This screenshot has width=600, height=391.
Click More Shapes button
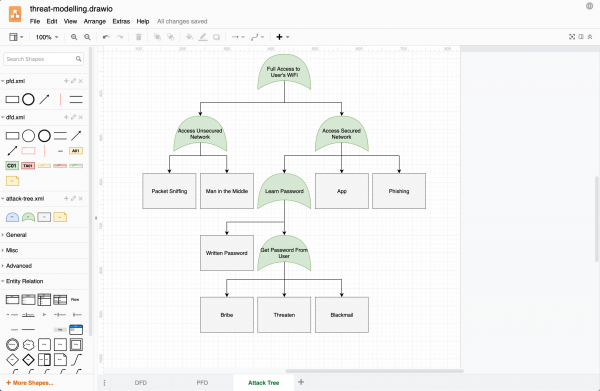(x=29, y=383)
